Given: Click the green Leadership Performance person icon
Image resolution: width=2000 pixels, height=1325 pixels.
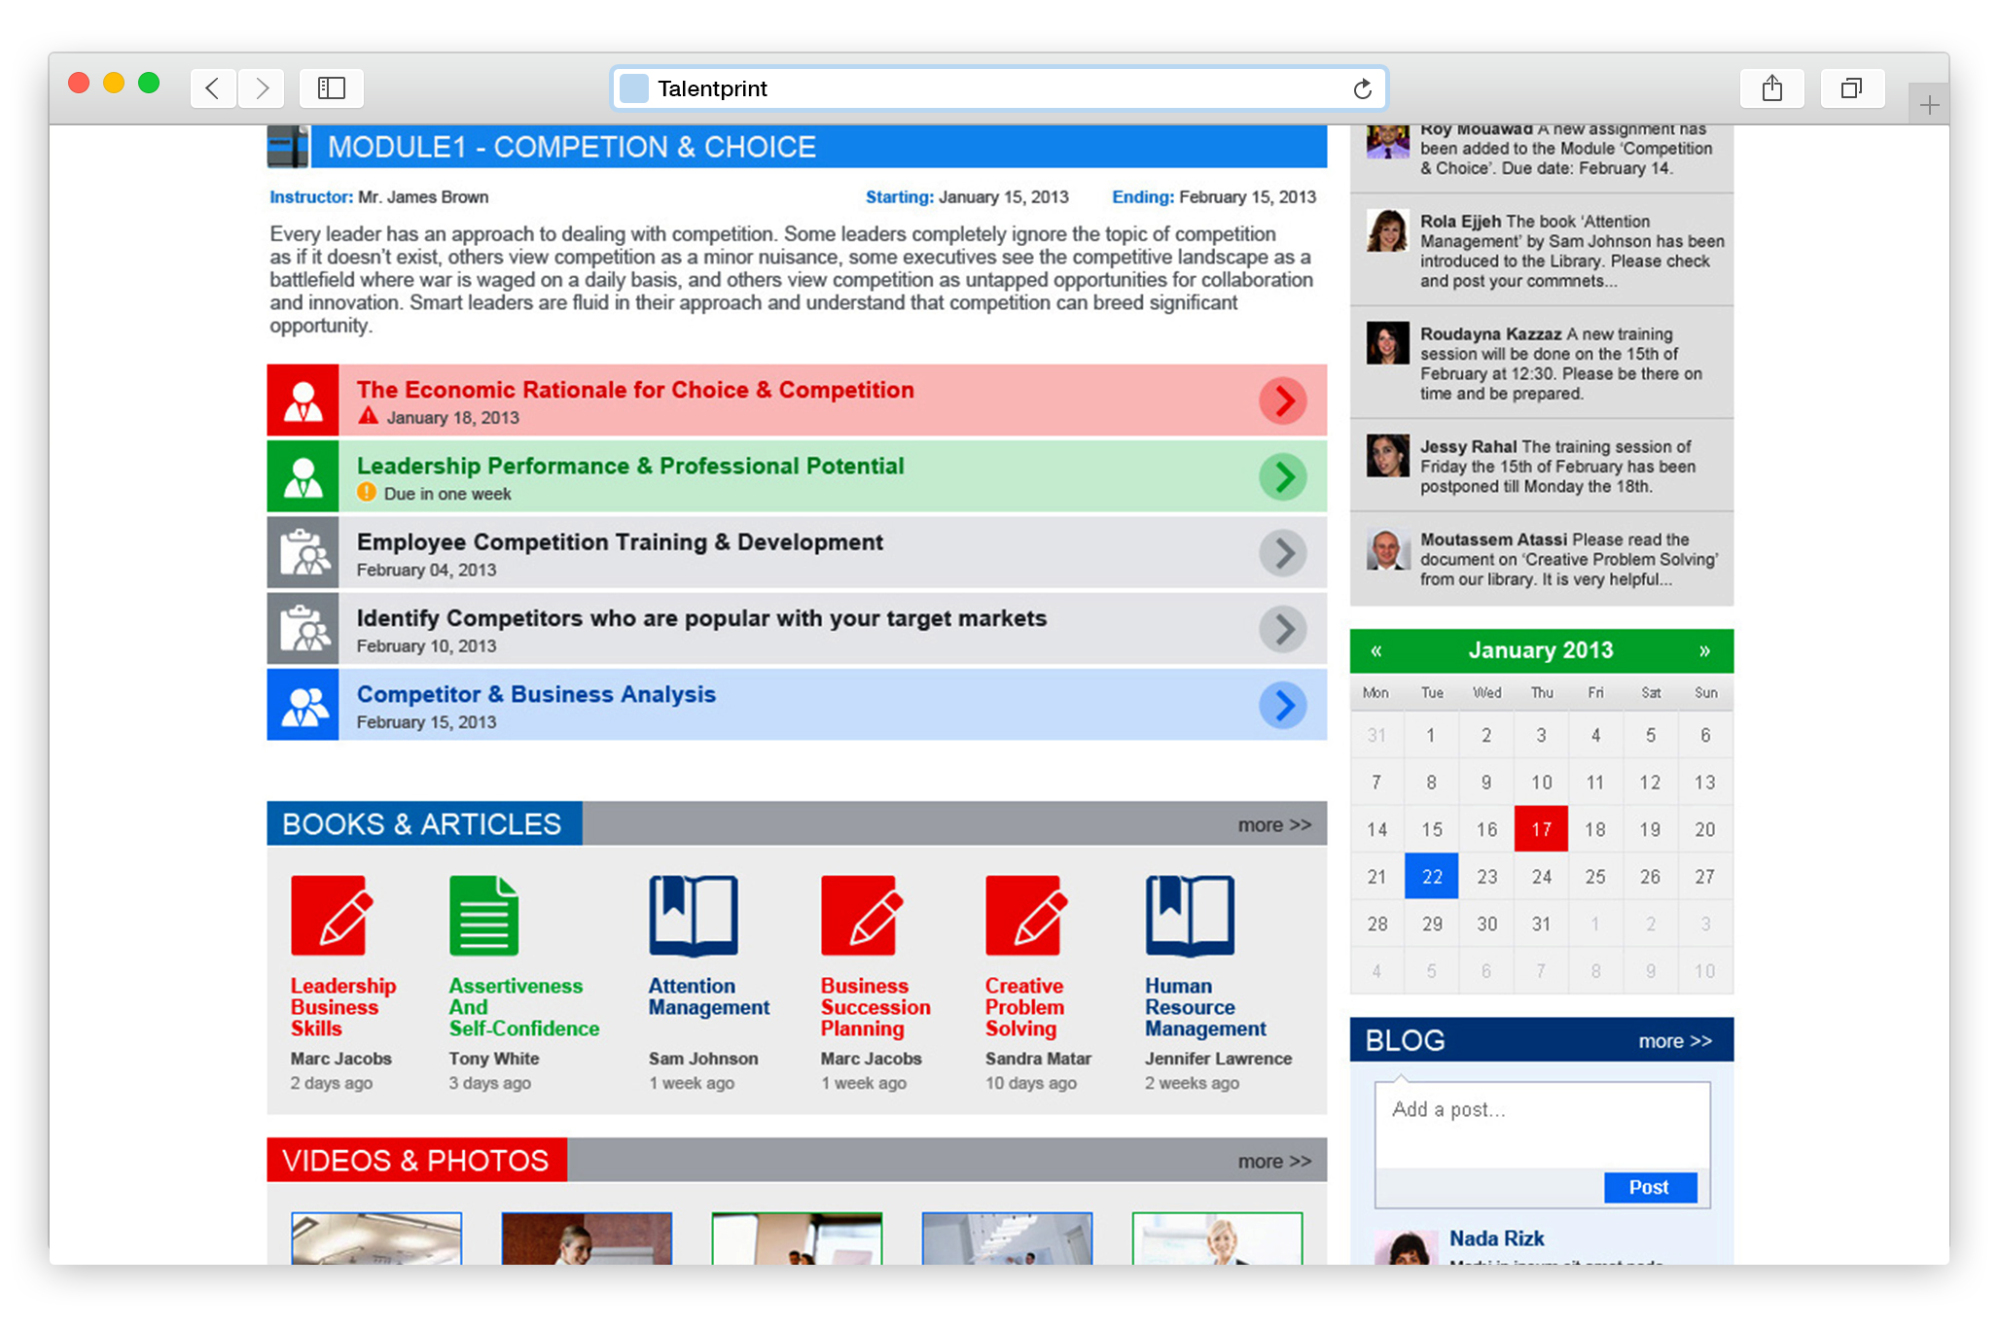Looking at the screenshot, I should point(303,477).
